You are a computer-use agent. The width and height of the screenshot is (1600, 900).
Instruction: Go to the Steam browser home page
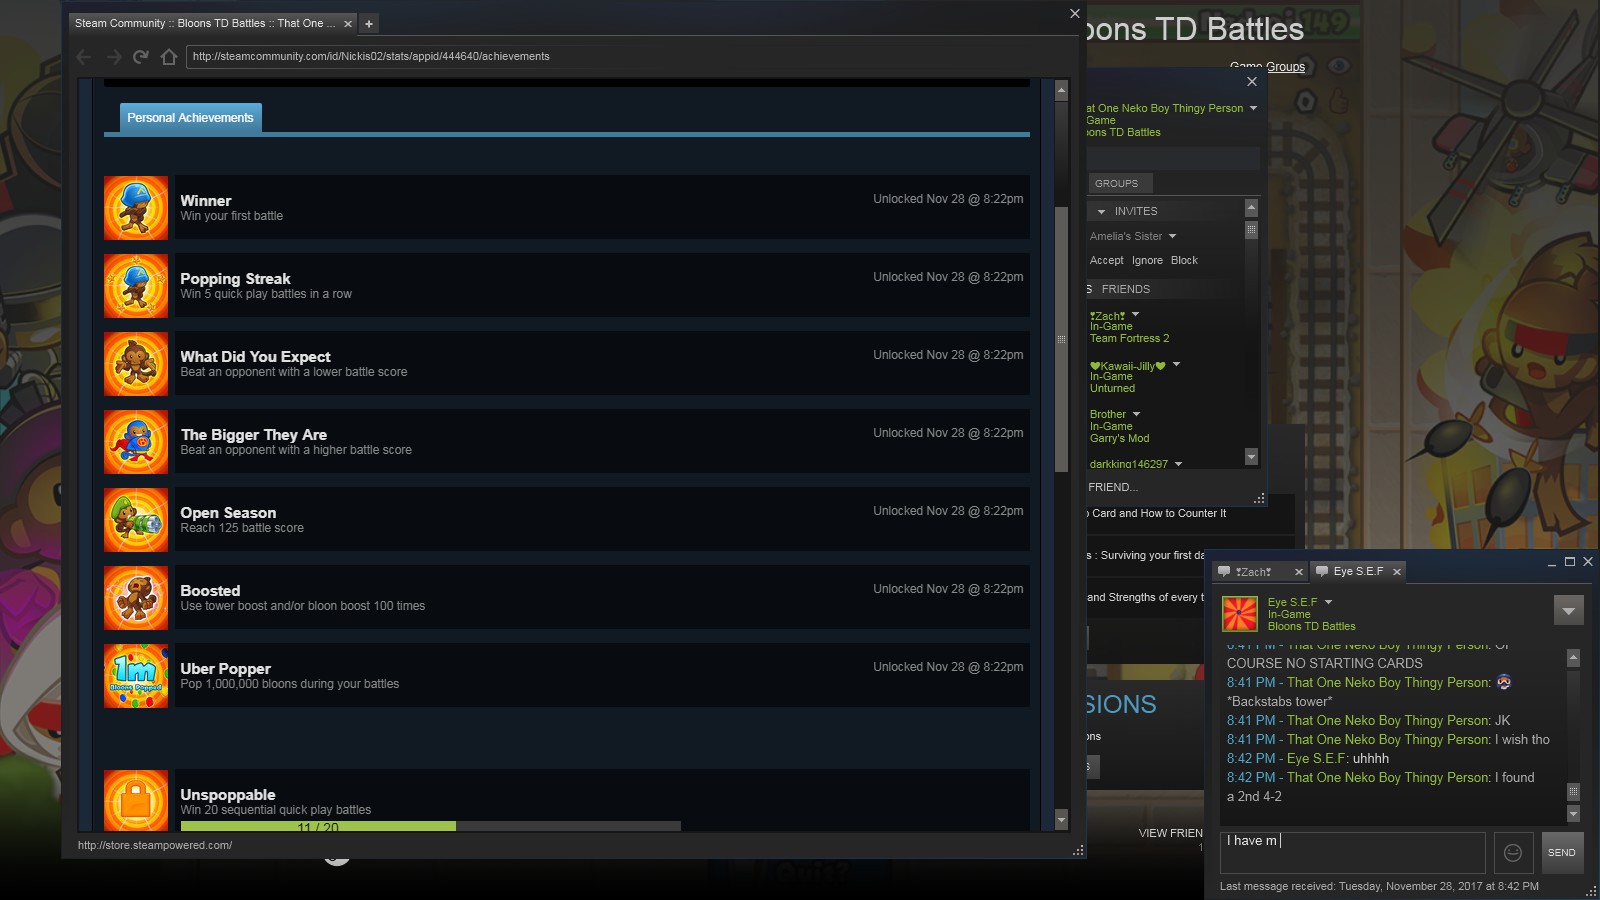point(169,57)
